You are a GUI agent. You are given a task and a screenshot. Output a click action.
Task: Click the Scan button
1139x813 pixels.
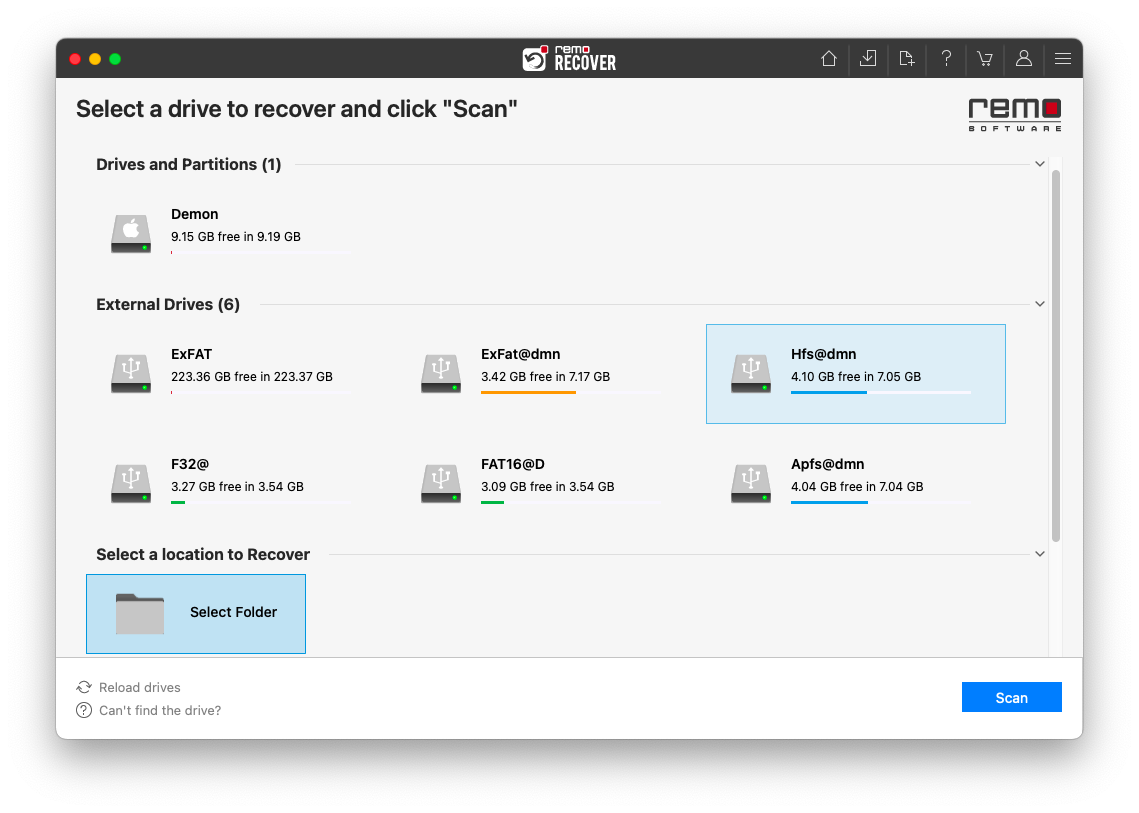1011,697
